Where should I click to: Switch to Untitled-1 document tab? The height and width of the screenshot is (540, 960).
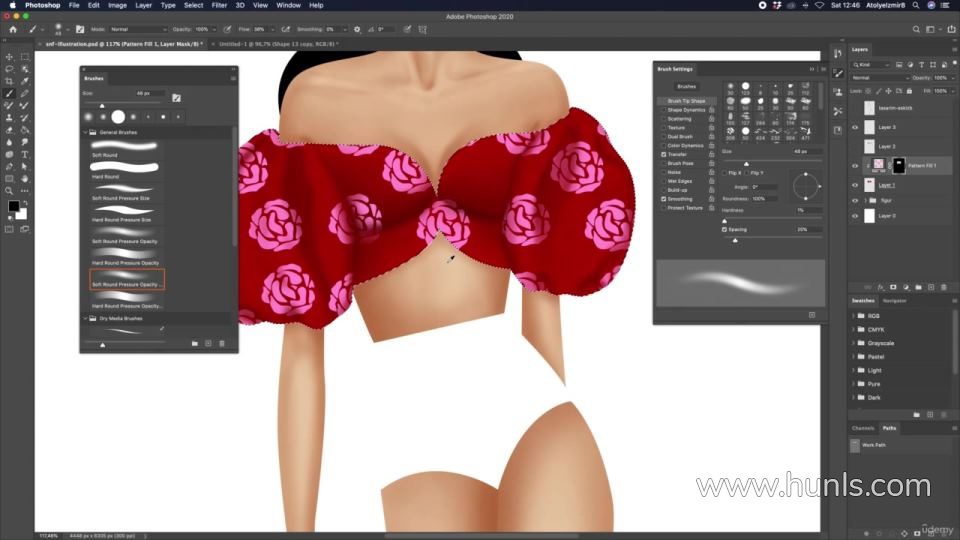279,44
